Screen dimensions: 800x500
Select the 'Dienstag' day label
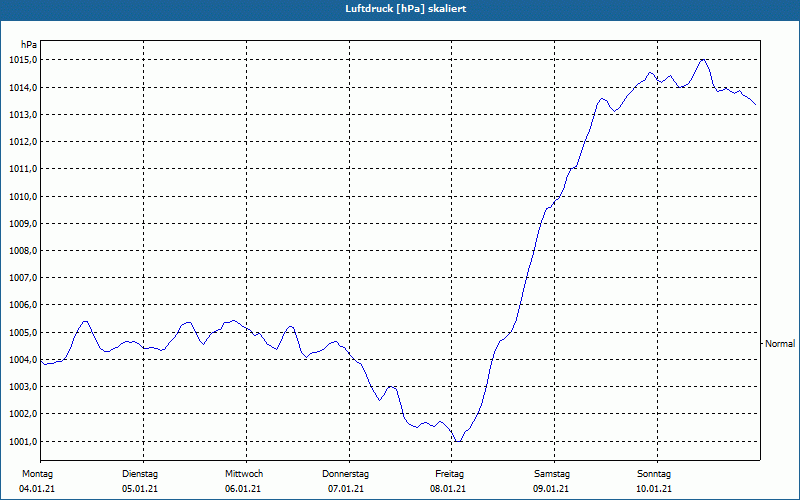(x=140, y=474)
